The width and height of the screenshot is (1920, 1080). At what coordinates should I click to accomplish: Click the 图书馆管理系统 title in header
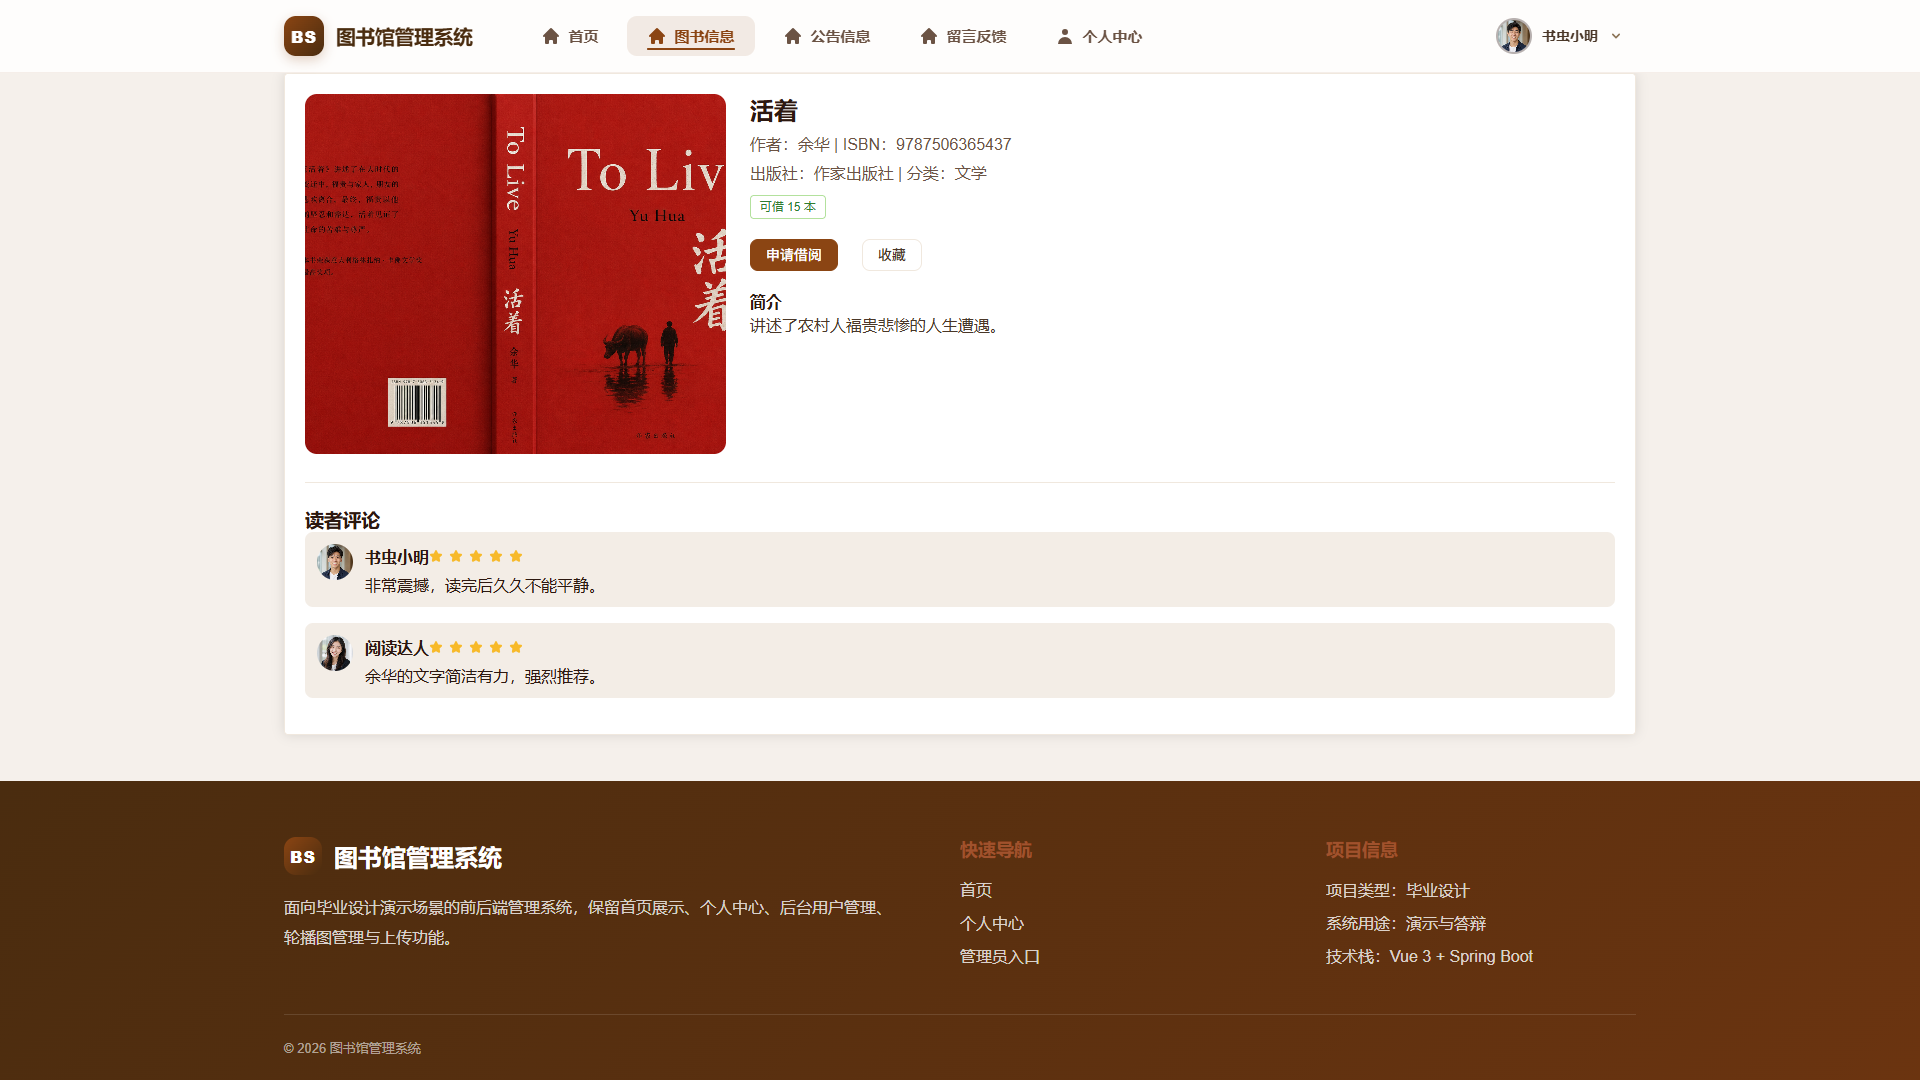click(x=404, y=37)
